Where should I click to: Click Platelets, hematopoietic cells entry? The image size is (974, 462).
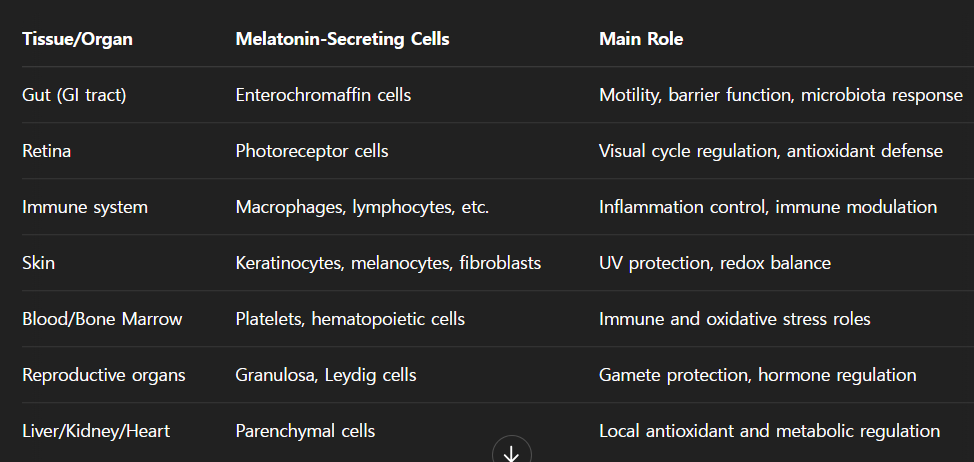point(350,319)
